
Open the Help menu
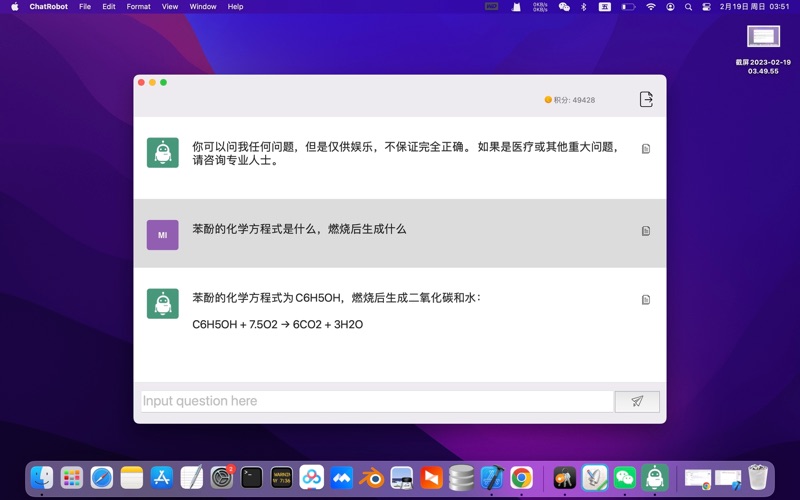tap(235, 7)
